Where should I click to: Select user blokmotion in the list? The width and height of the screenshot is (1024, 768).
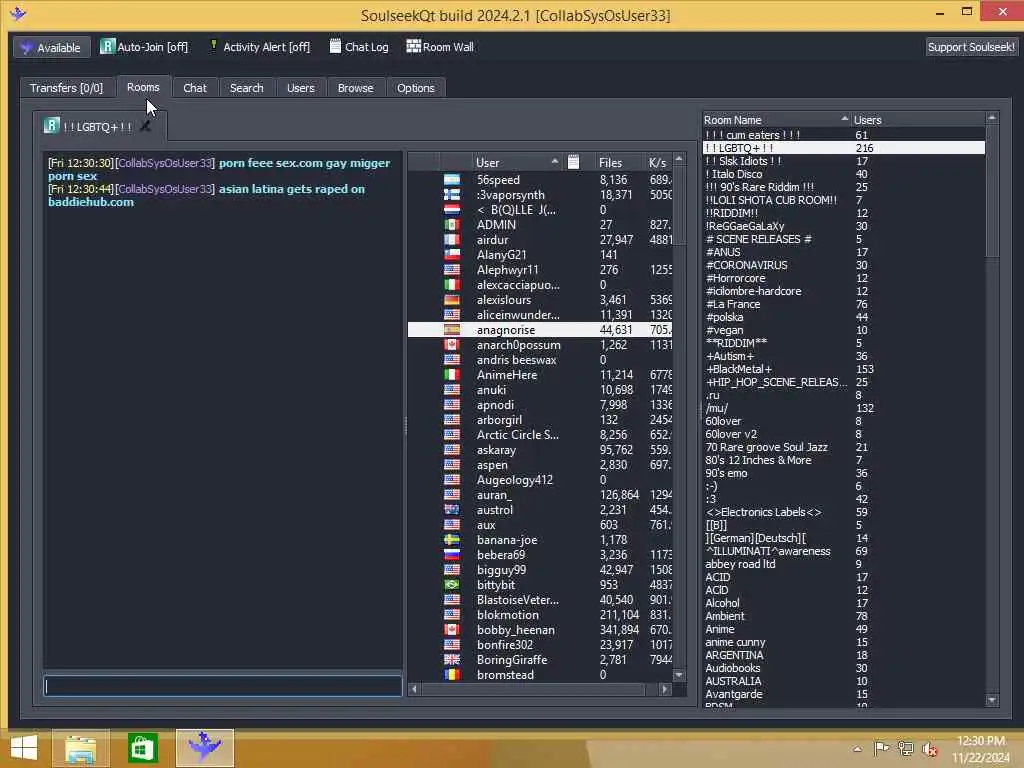click(540, 615)
